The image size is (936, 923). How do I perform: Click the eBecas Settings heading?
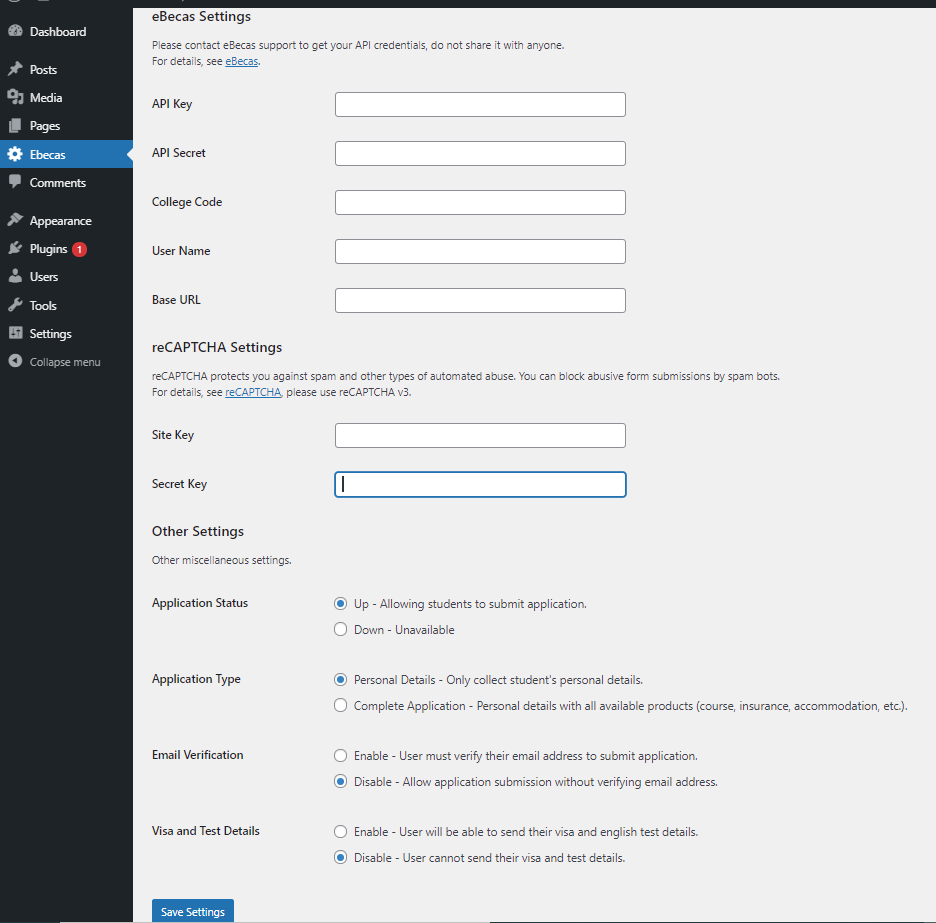pos(202,16)
